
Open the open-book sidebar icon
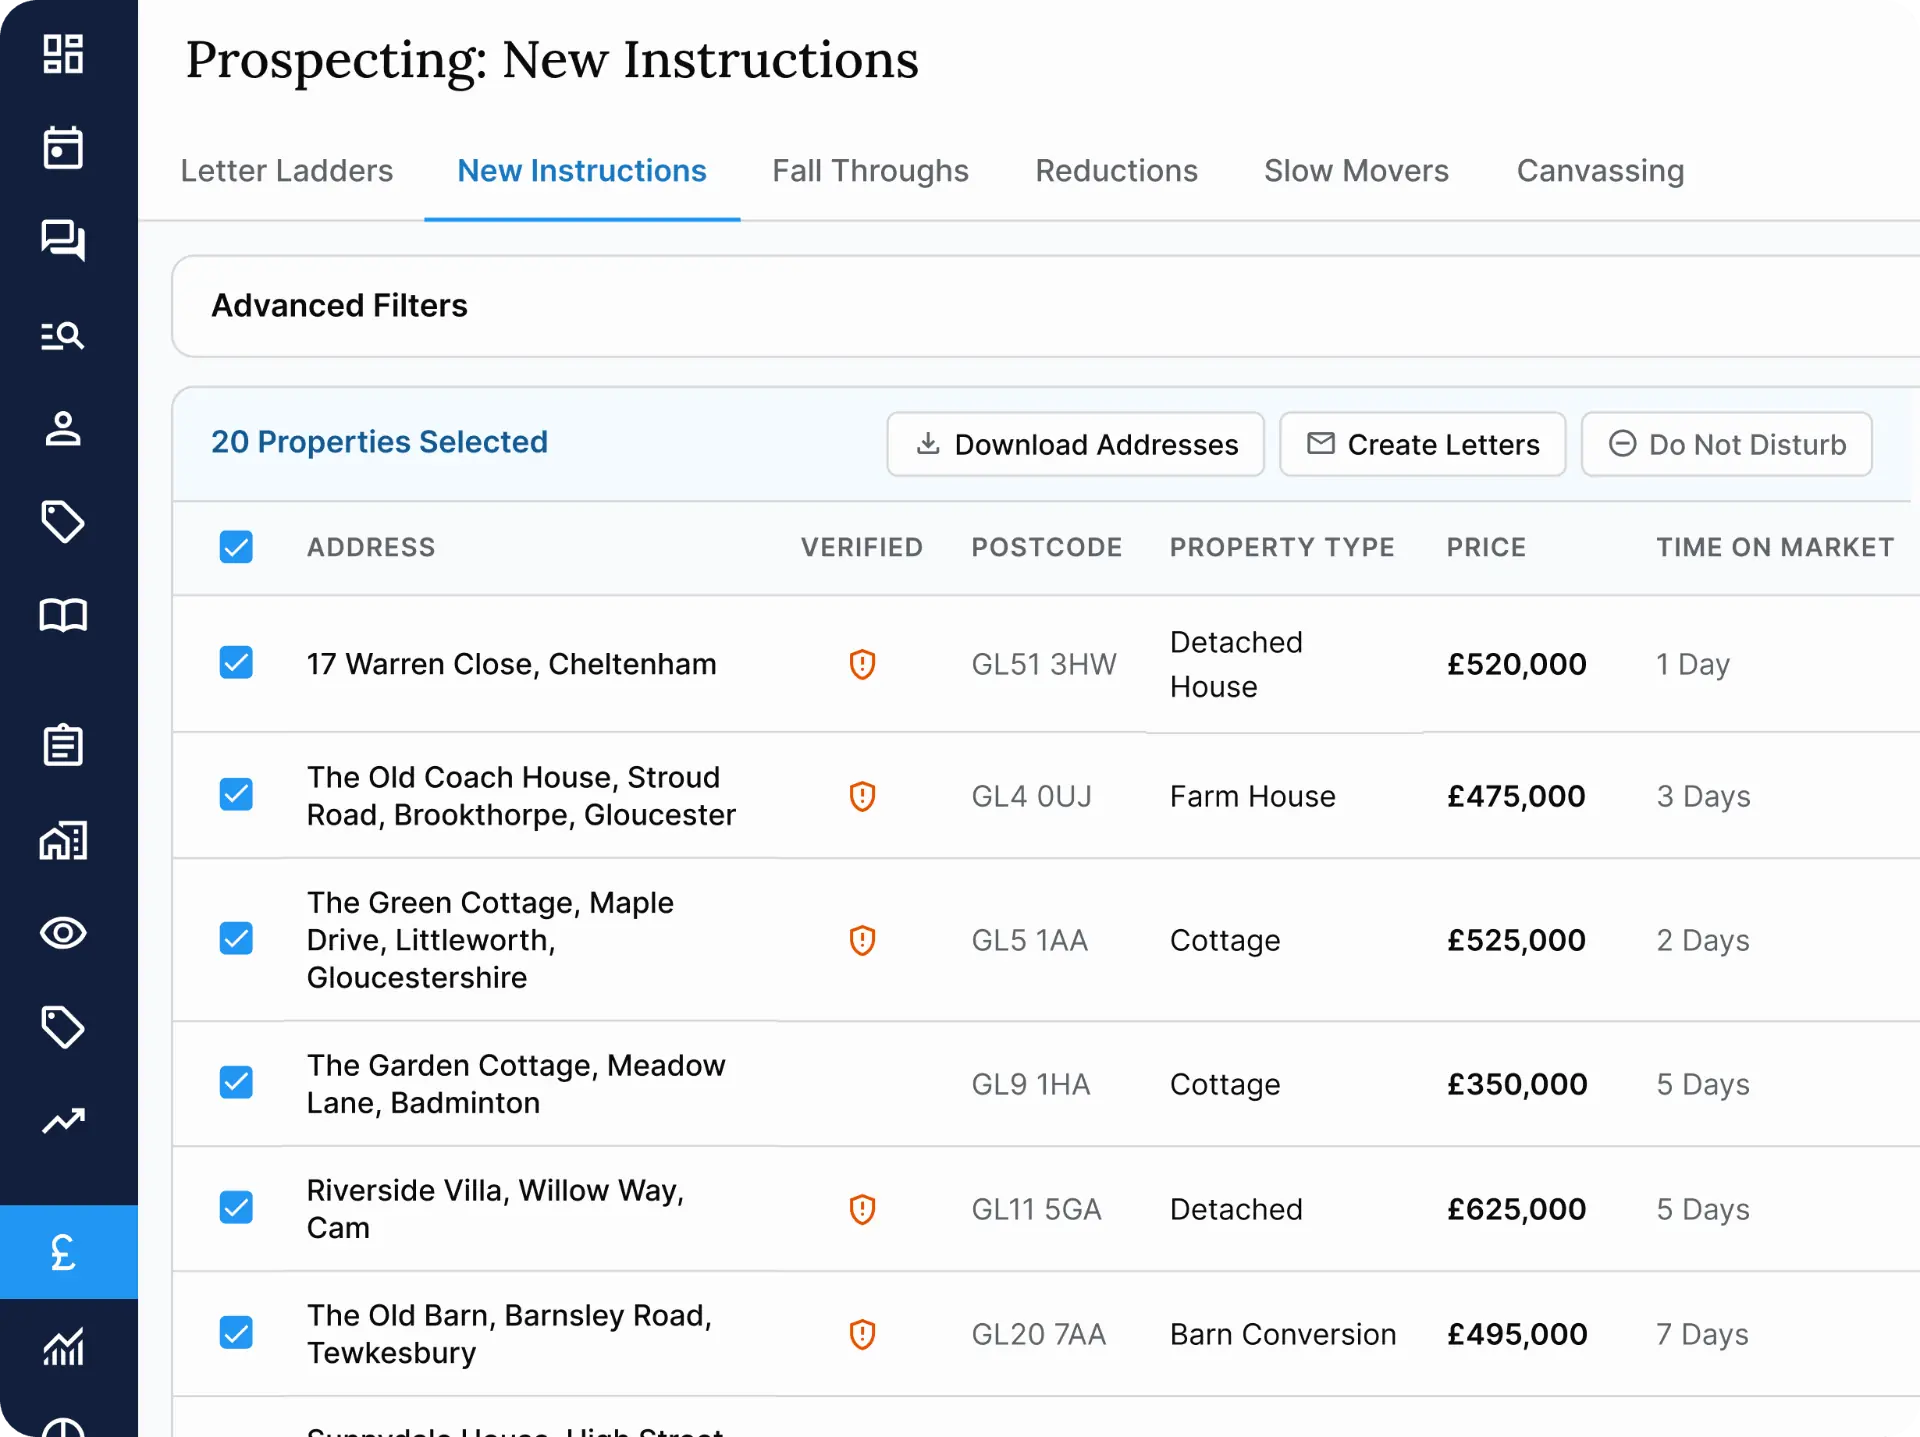point(63,614)
